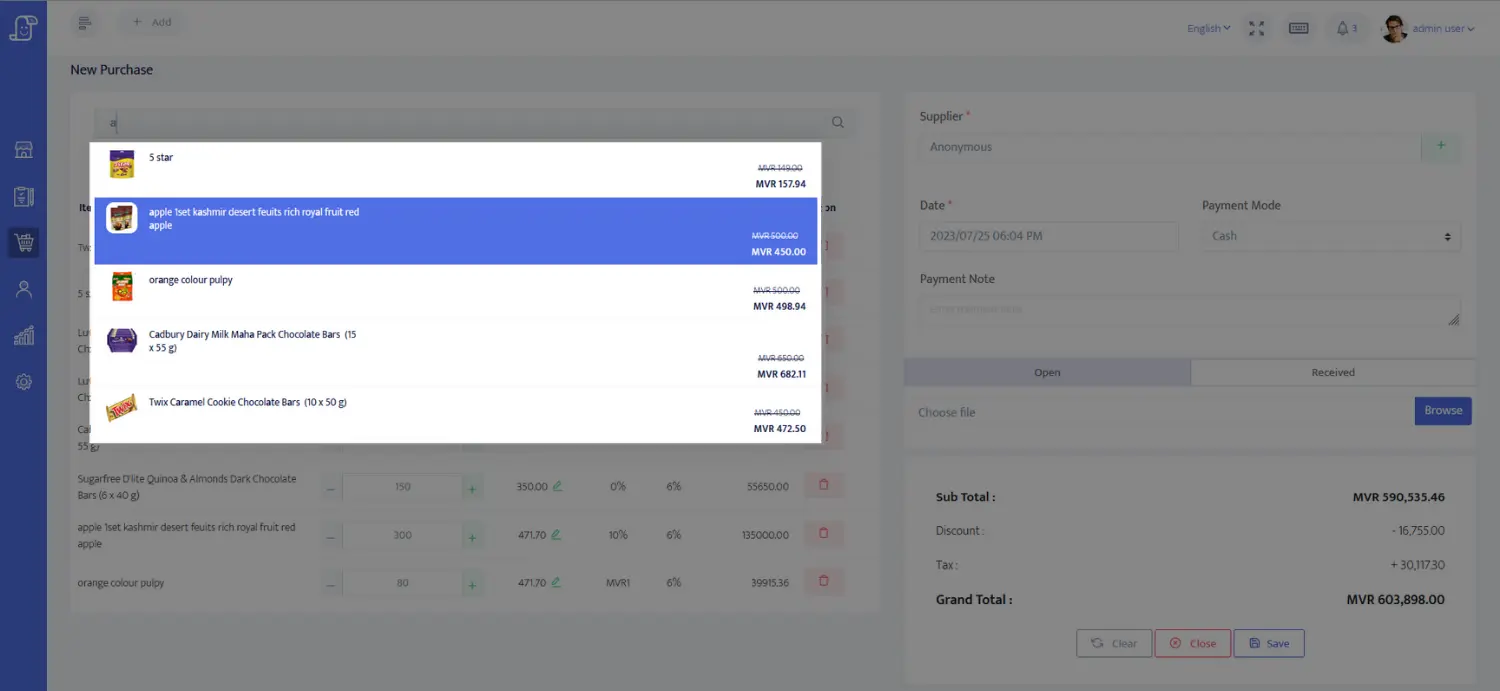Click the notifications bell icon
Image resolution: width=1500 pixels, height=691 pixels.
[1342, 28]
